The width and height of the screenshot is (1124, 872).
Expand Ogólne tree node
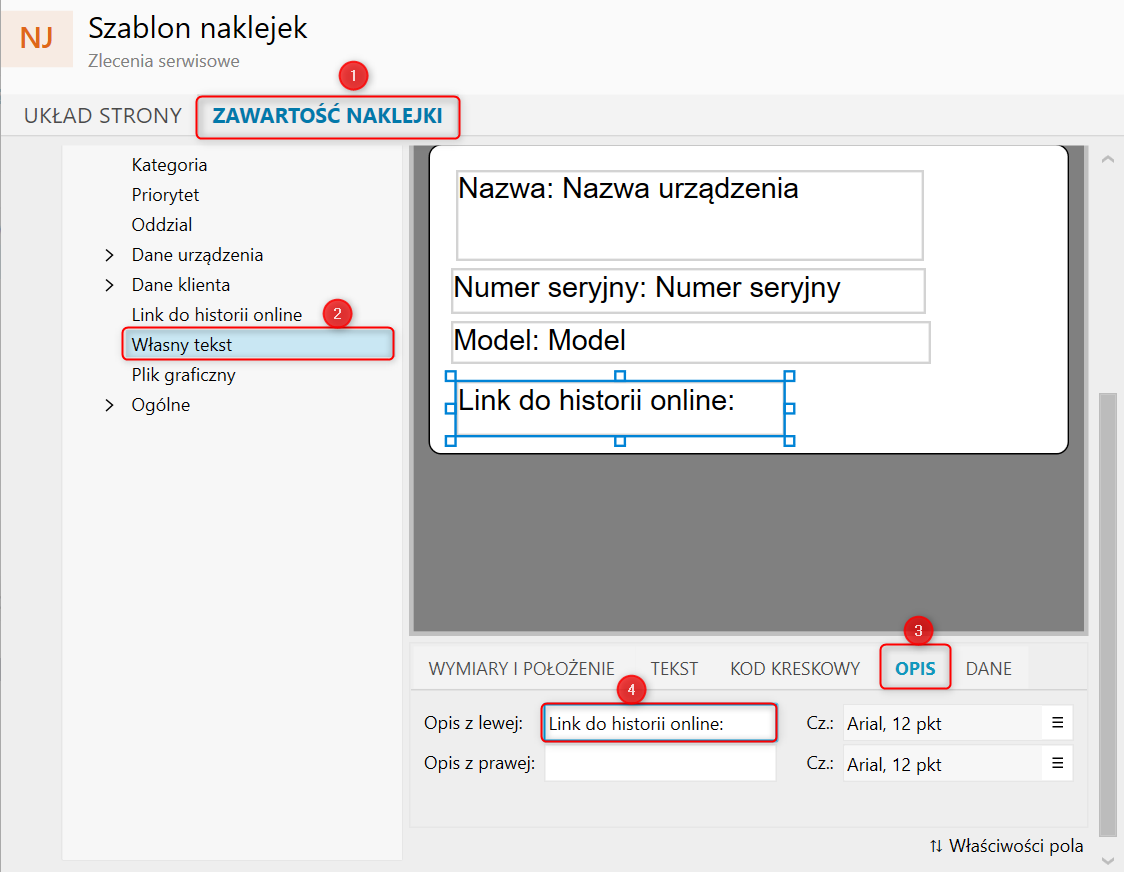point(109,405)
